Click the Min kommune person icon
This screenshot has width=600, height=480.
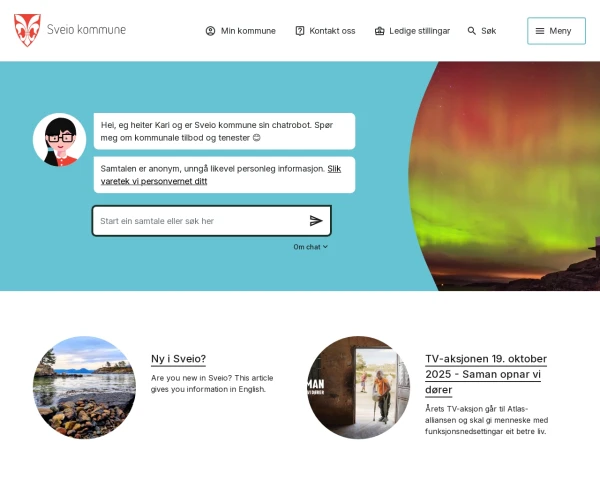pos(210,31)
